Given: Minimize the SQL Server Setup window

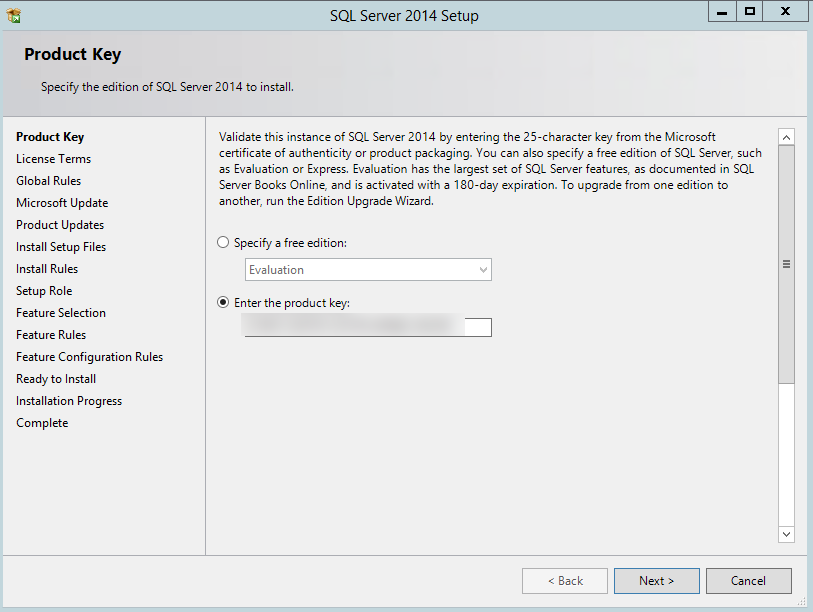Looking at the screenshot, I should (720, 12).
